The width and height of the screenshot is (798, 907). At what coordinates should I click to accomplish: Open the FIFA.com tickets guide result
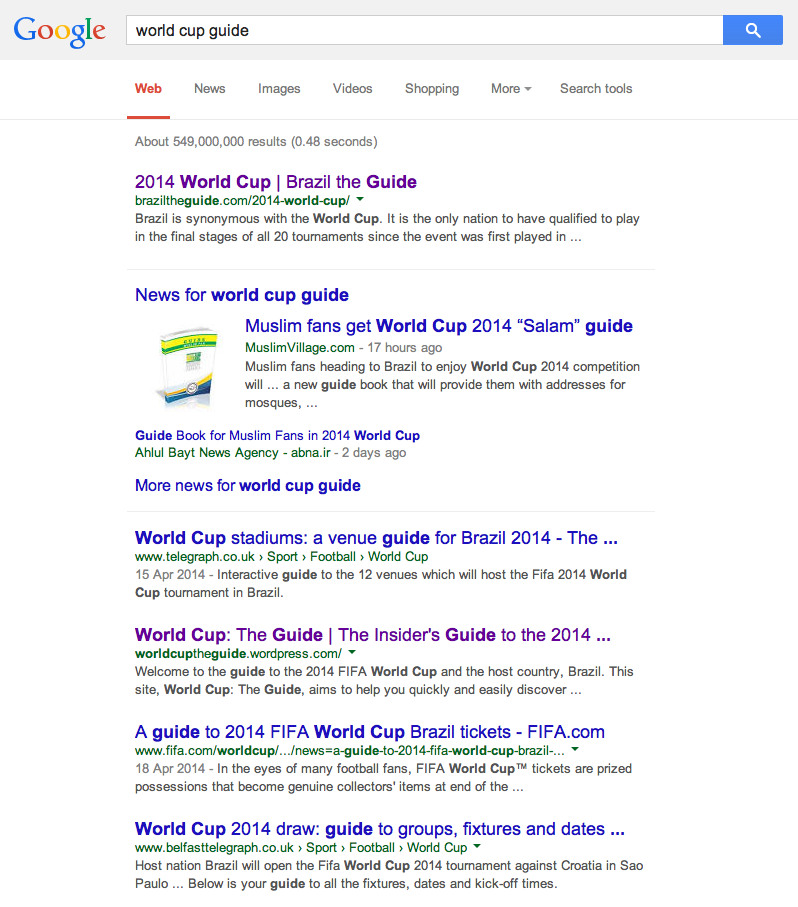click(370, 732)
